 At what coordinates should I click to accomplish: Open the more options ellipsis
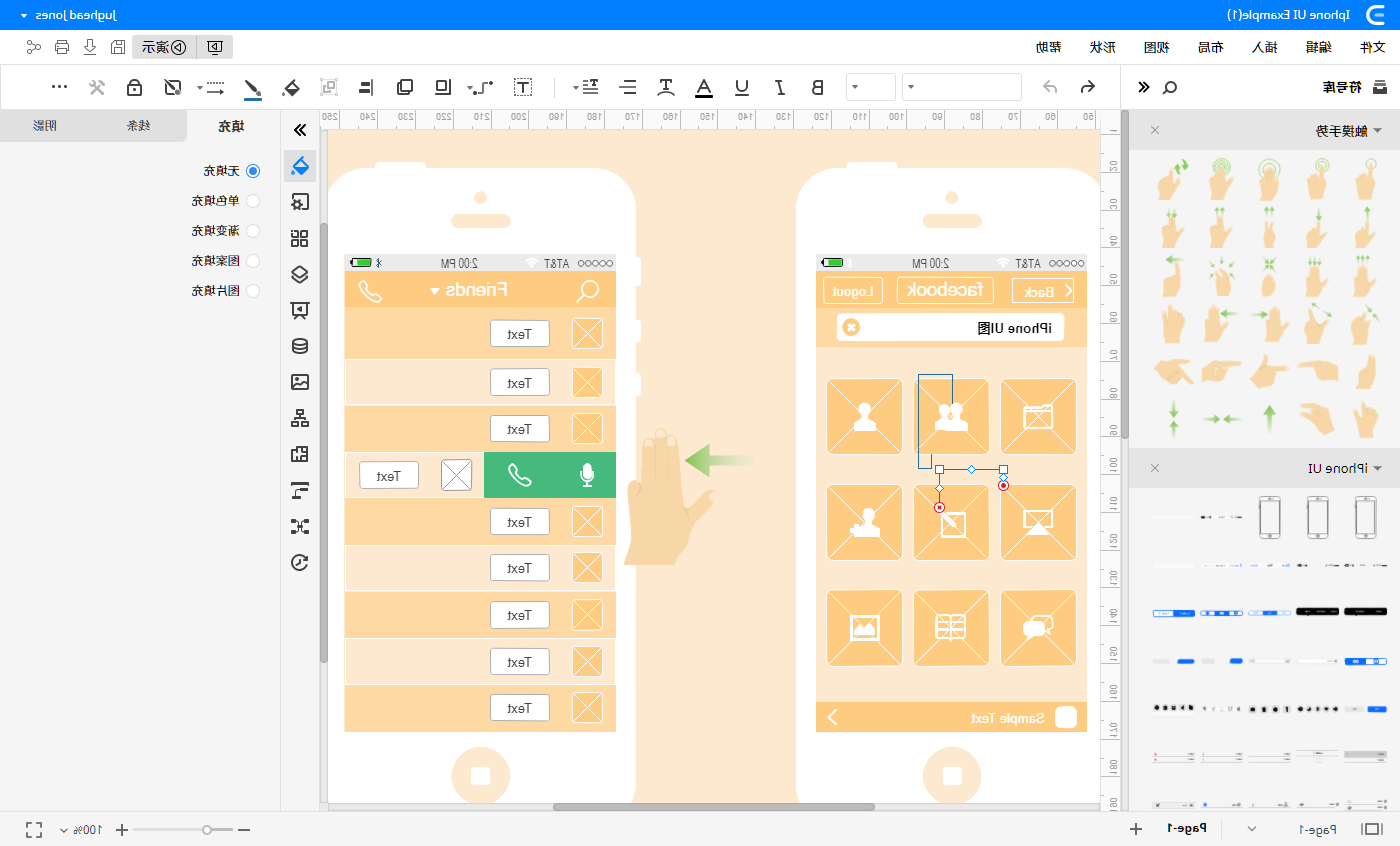[x=59, y=87]
